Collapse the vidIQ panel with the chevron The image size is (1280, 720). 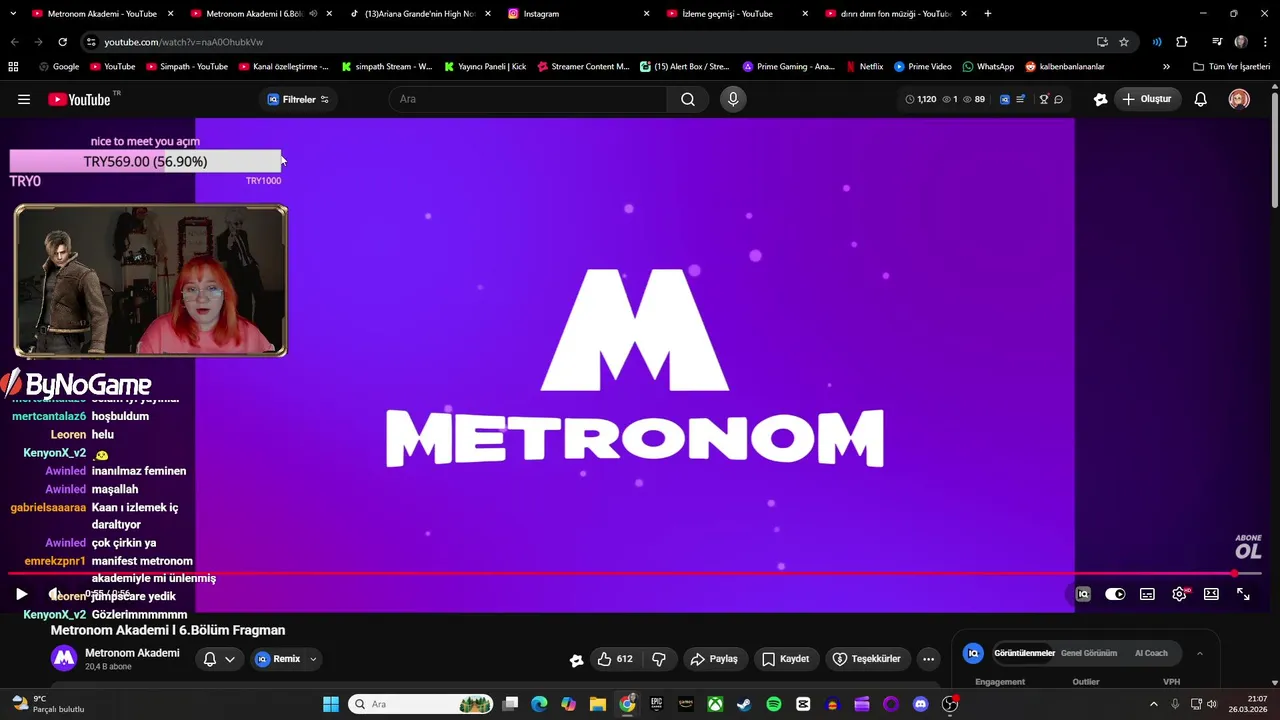coord(1200,653)
